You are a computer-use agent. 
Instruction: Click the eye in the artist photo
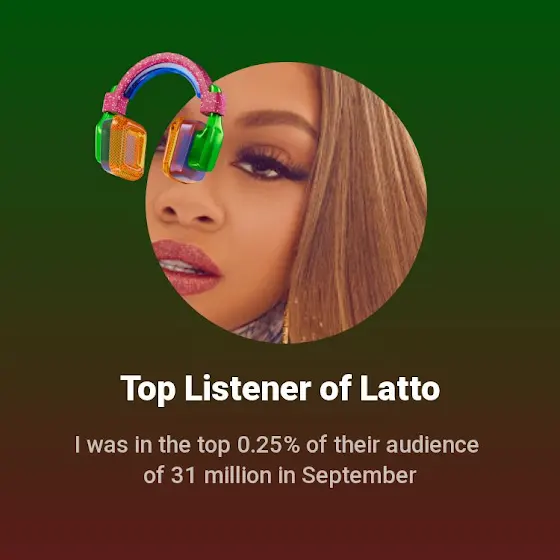[x=271, y=167]
